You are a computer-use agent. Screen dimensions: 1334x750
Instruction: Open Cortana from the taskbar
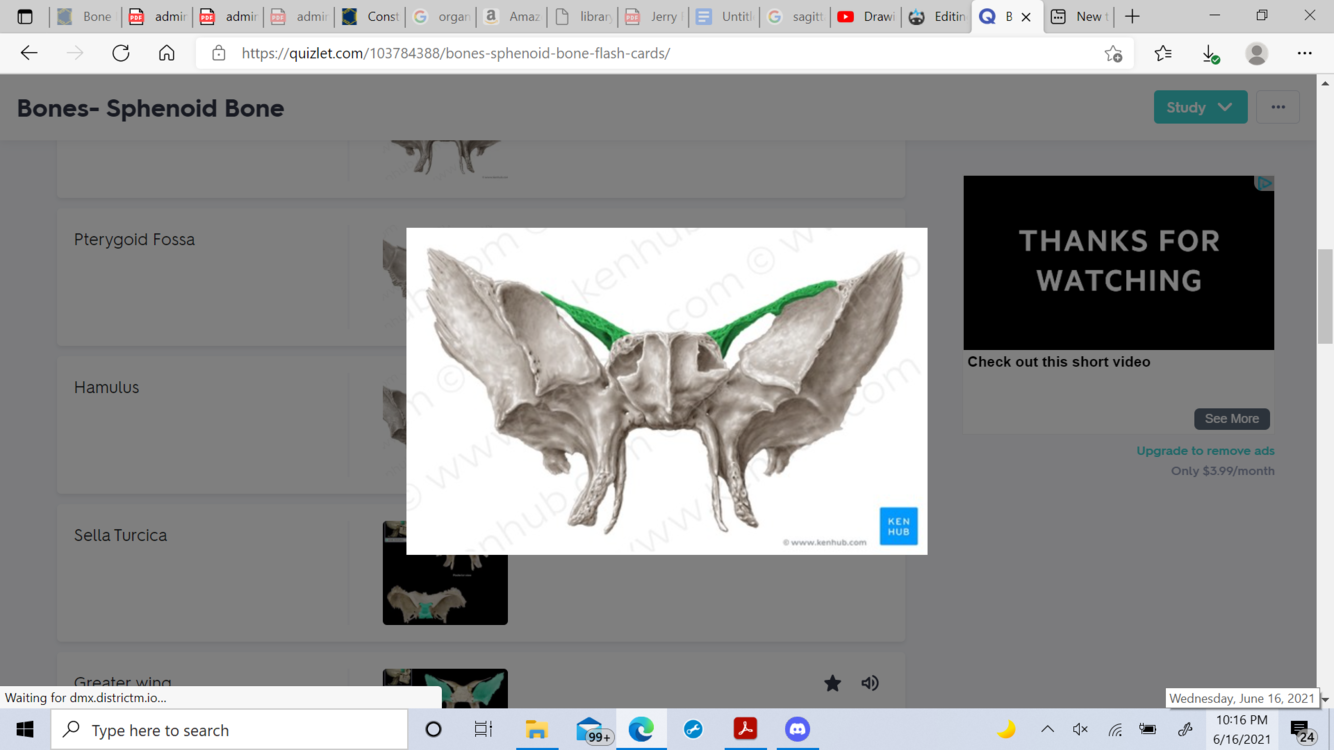pos(433,730)
